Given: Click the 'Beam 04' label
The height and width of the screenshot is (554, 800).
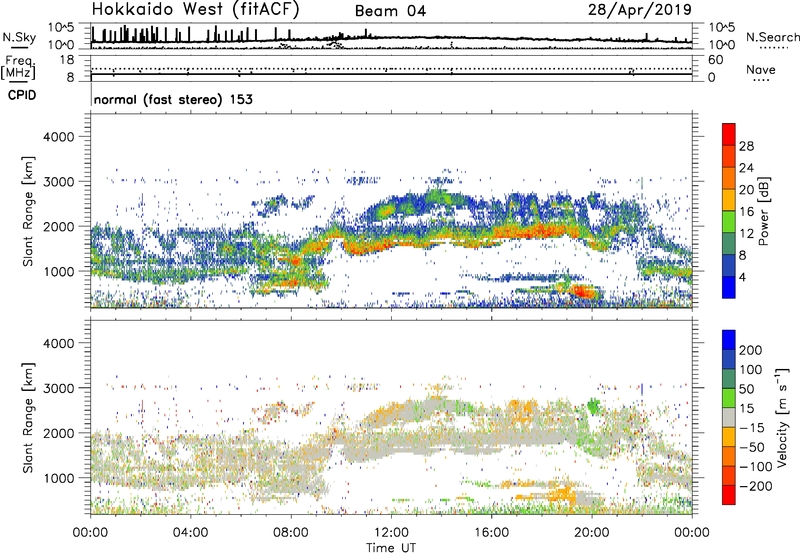Looking at the screenshot, I should pos(390,11).
